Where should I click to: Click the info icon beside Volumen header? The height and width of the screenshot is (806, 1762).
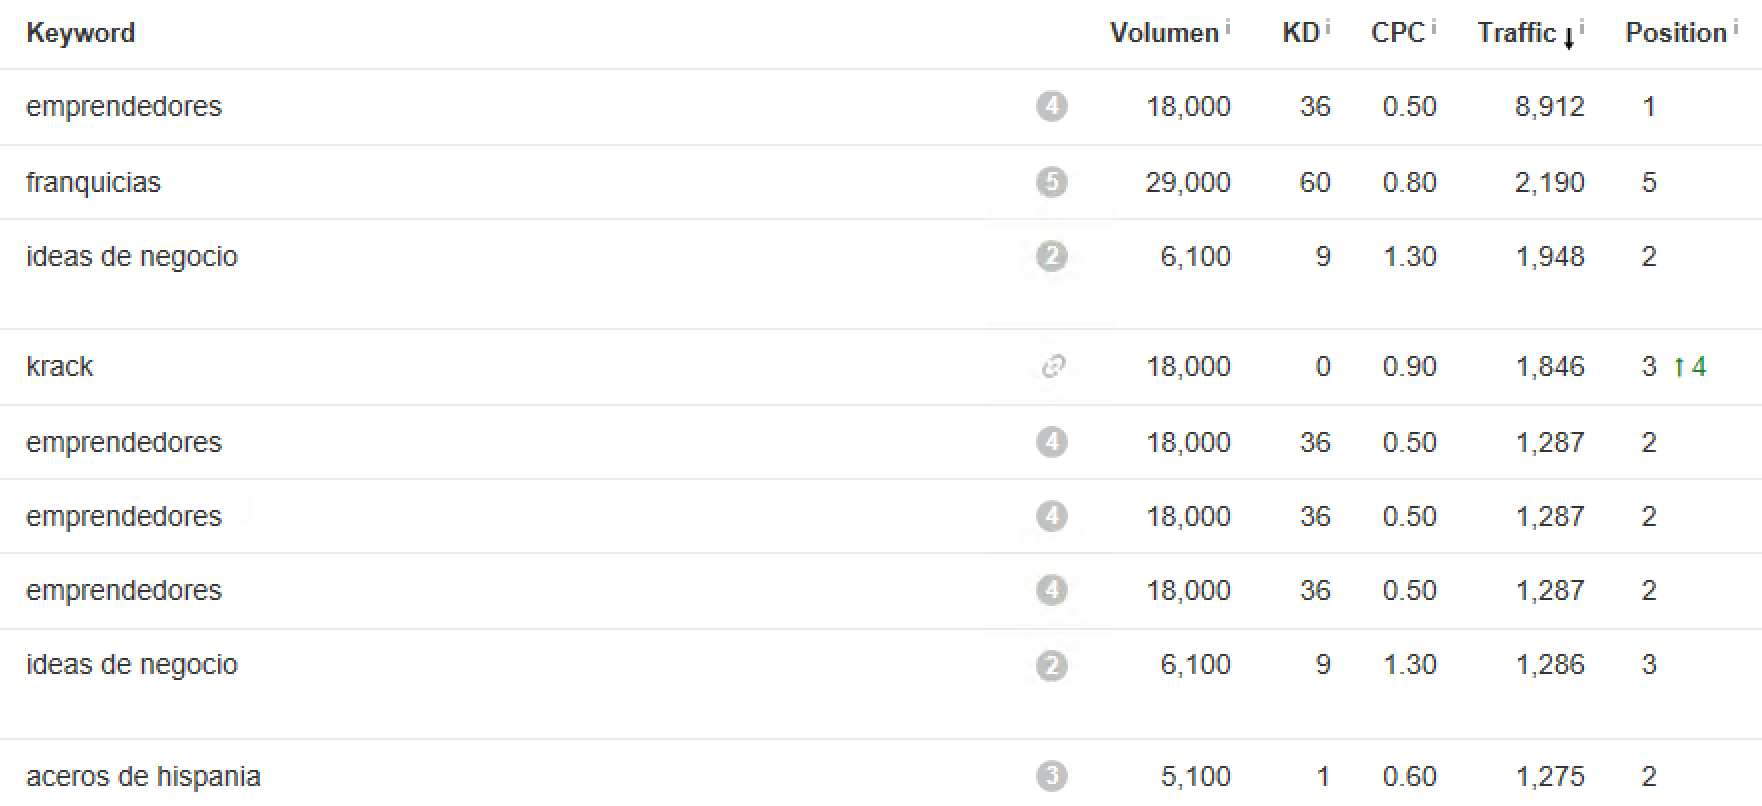(x=1227, y=26)
